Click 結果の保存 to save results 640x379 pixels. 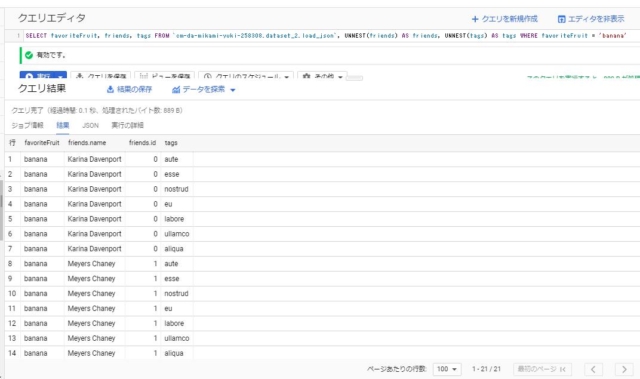pos(129,89)
